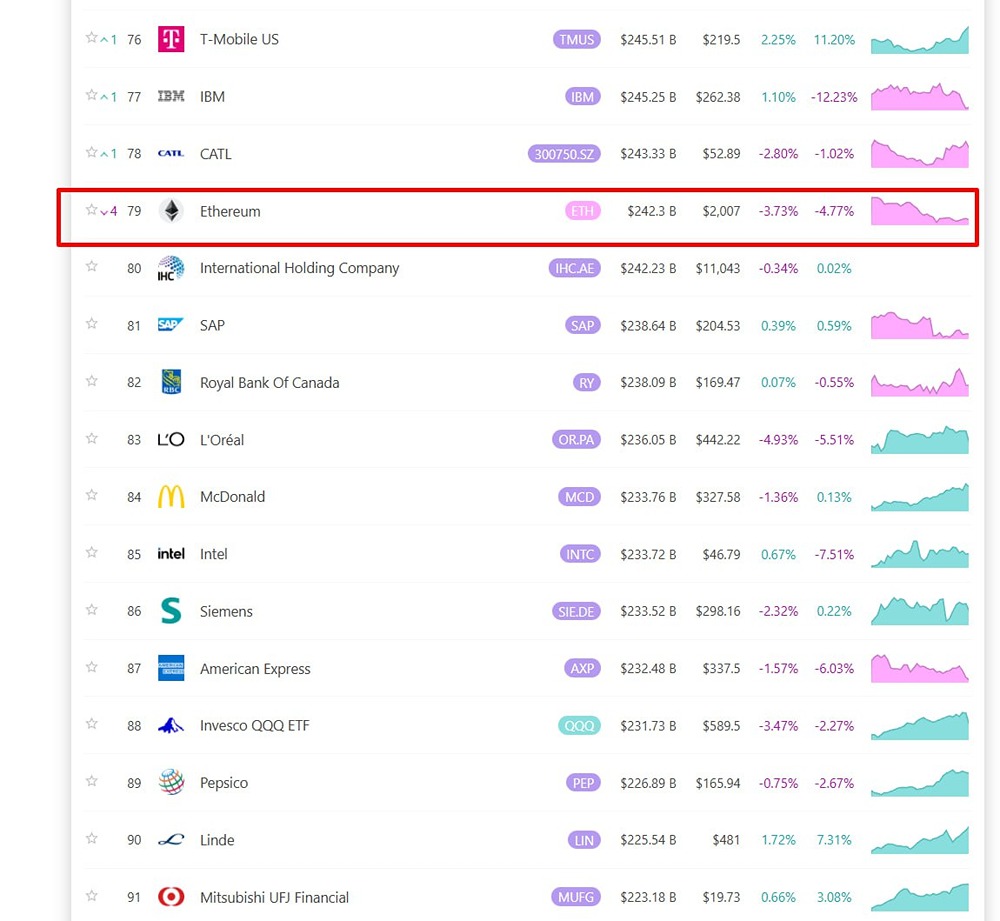1000x921 pixels.
Task: Toggle the favorite star for SAP
Action: (91, 324)
